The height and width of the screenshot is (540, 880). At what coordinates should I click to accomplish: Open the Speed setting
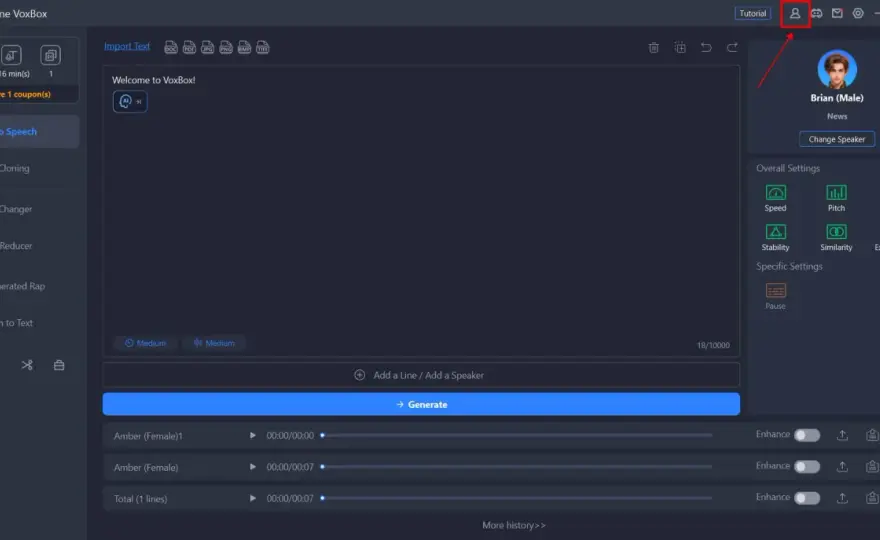click(776, 198)
